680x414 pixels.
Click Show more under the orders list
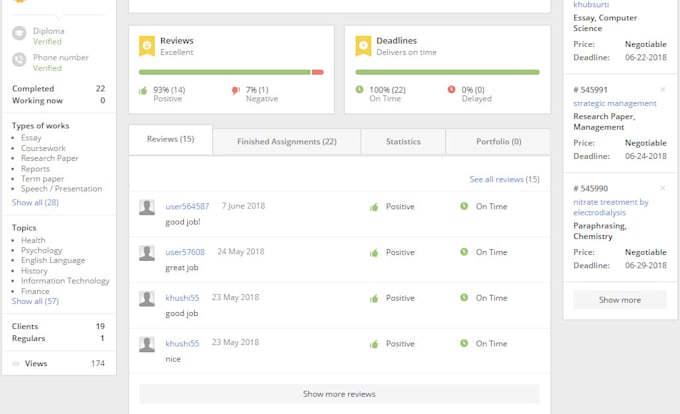tap(620, 300)
